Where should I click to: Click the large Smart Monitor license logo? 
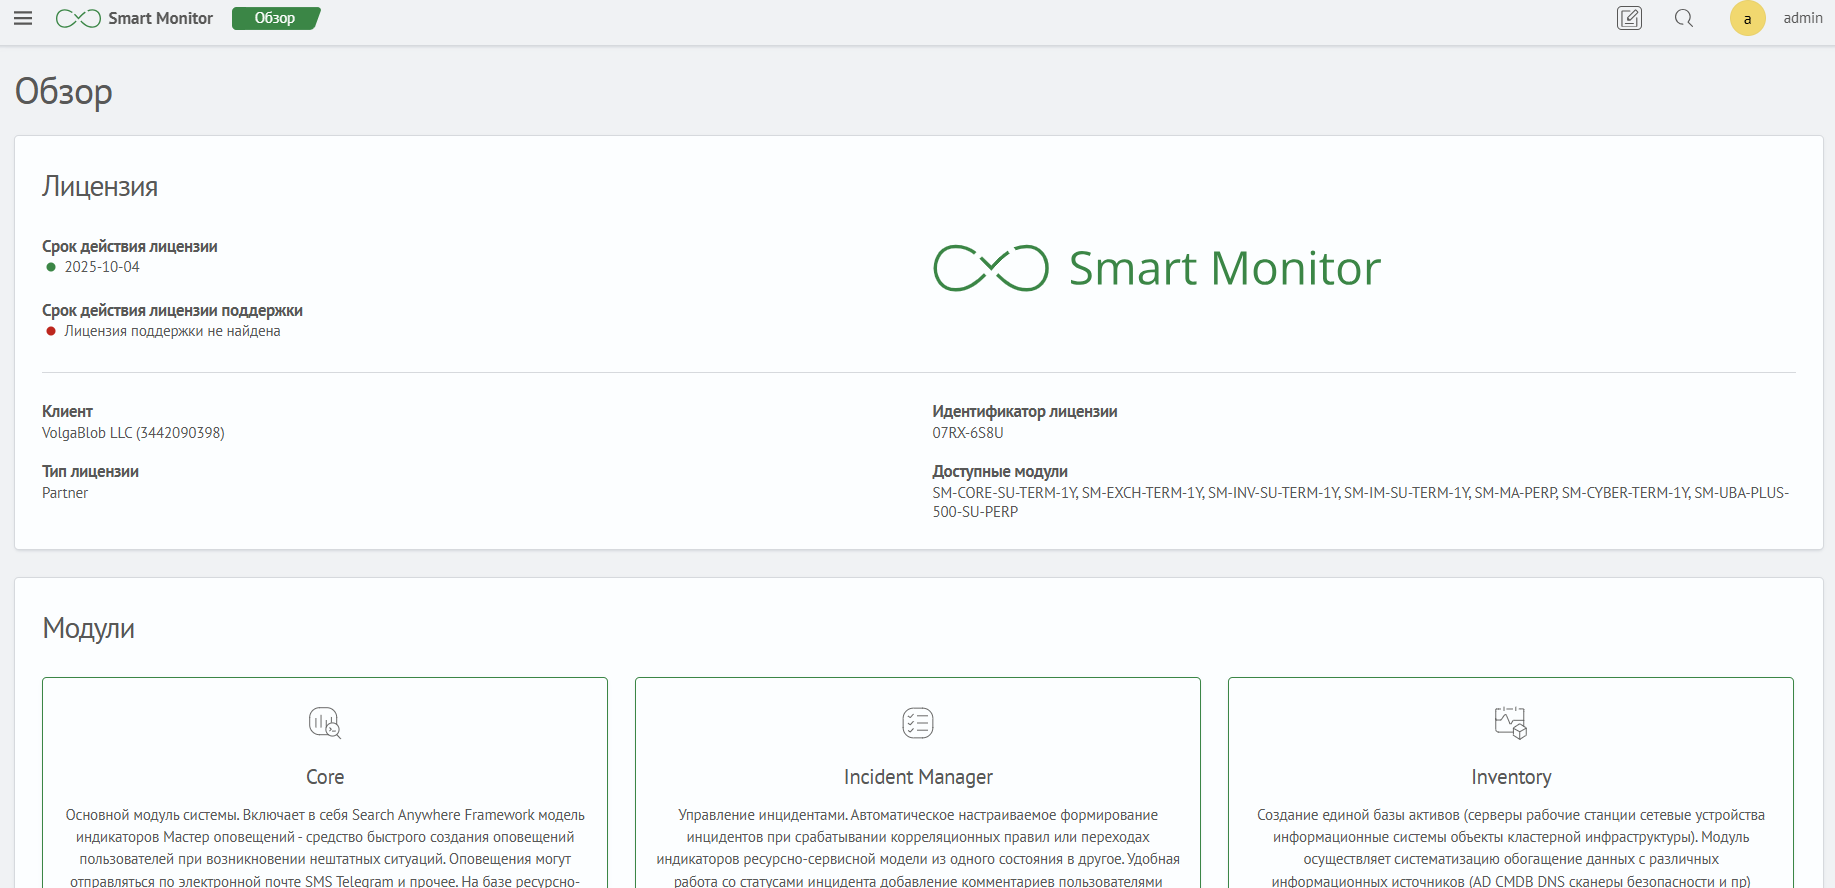(x=1157, y=268)
